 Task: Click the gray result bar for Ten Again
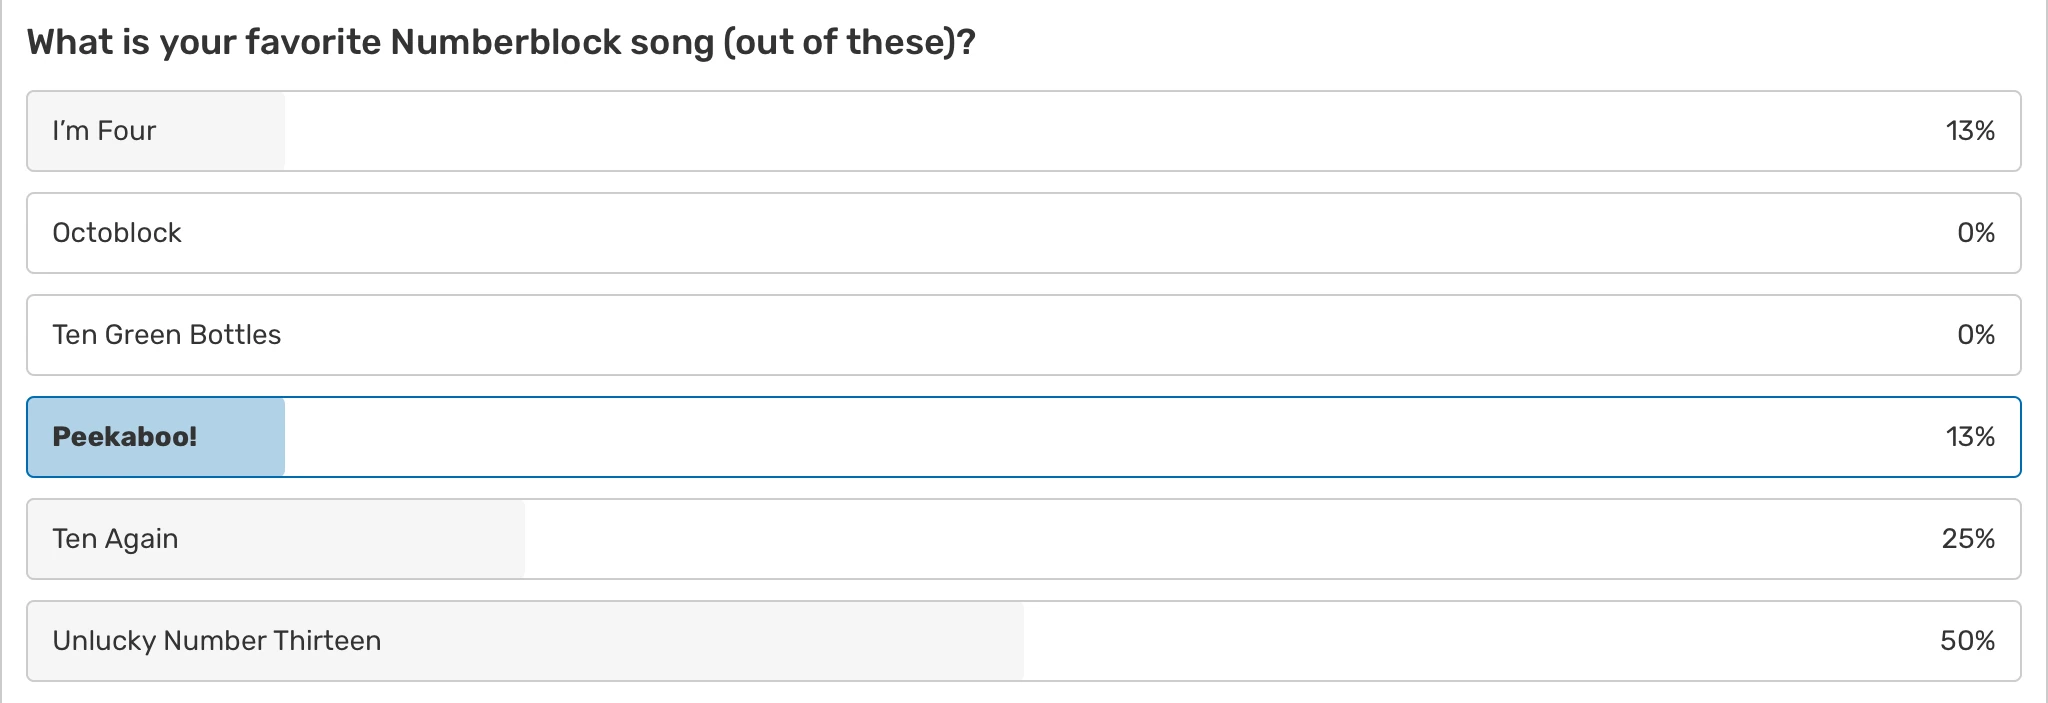400,539
